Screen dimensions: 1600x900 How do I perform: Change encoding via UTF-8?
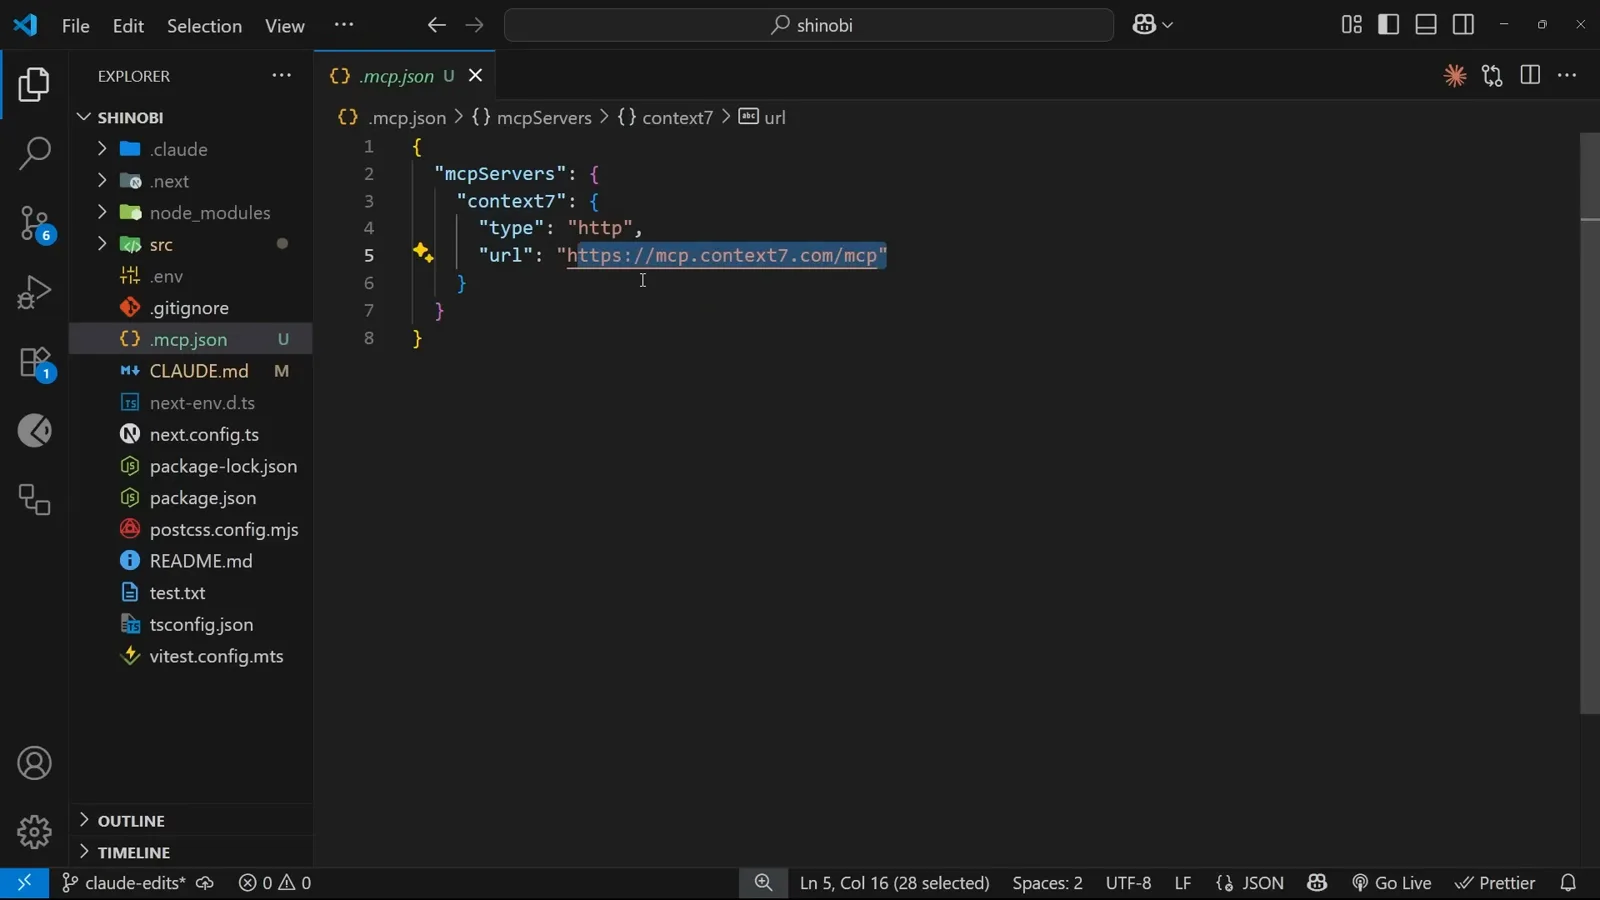pos(1128,883)
